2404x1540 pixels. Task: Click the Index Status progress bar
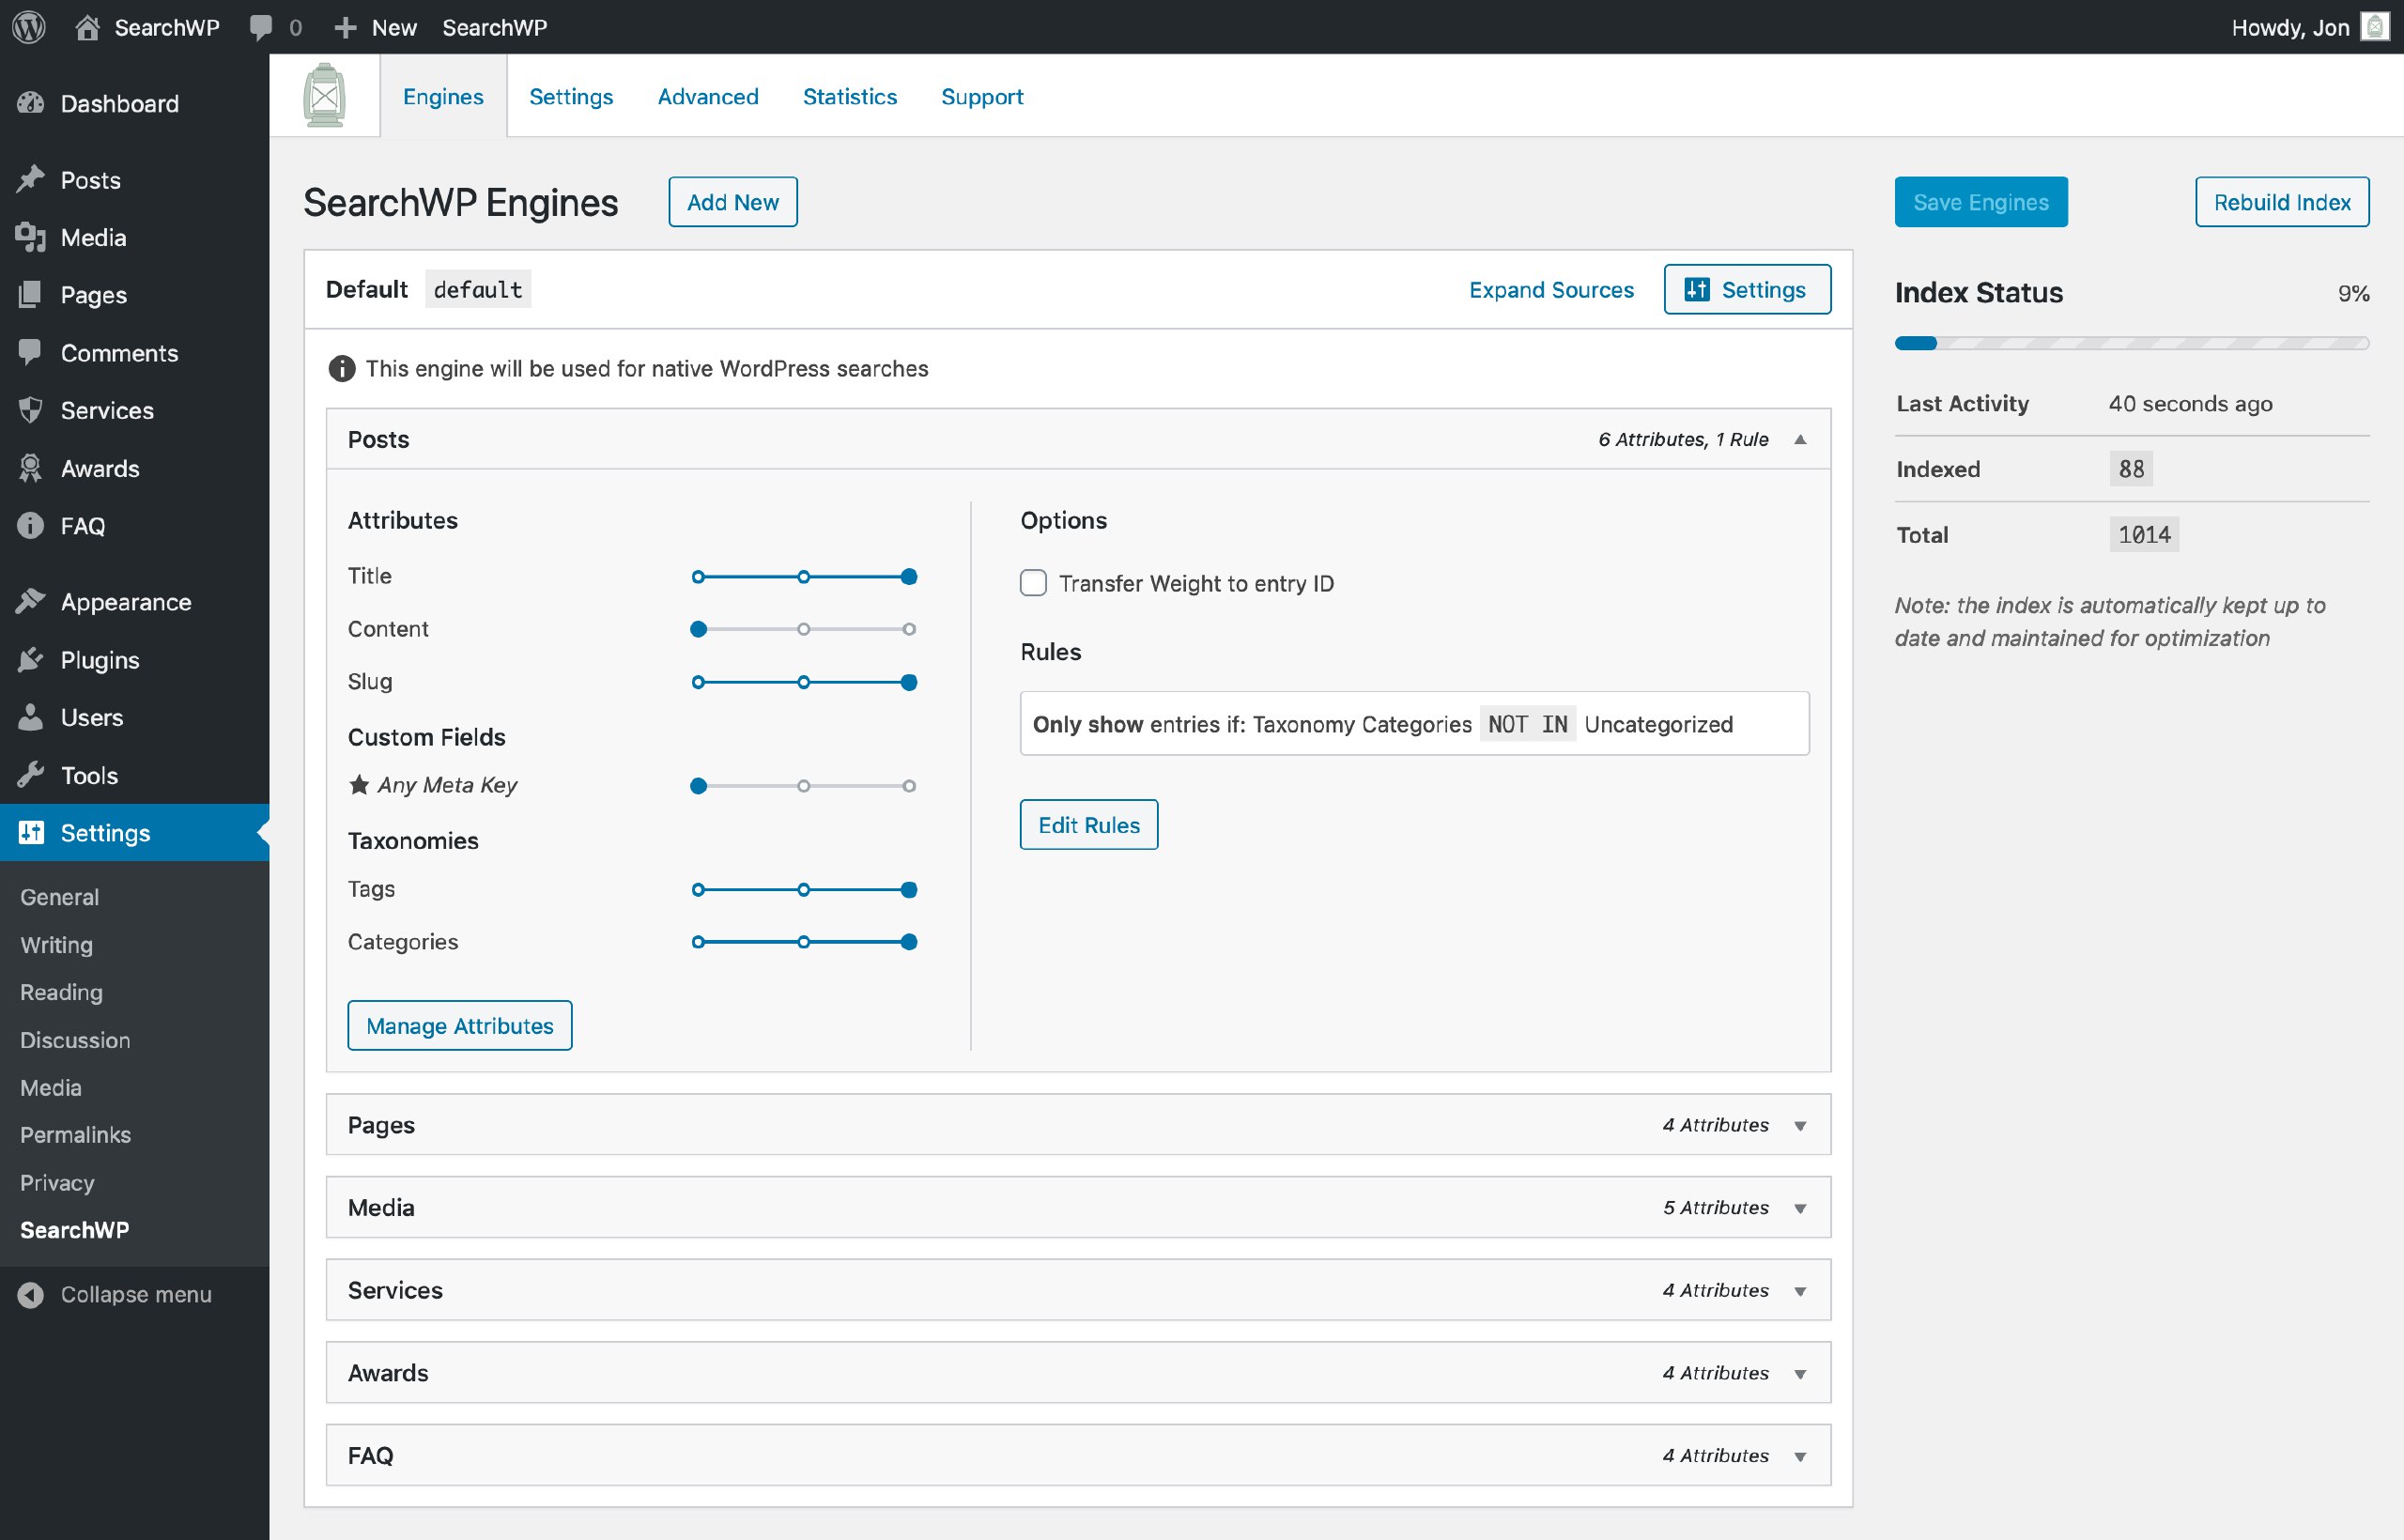[x=2132, y=343]
